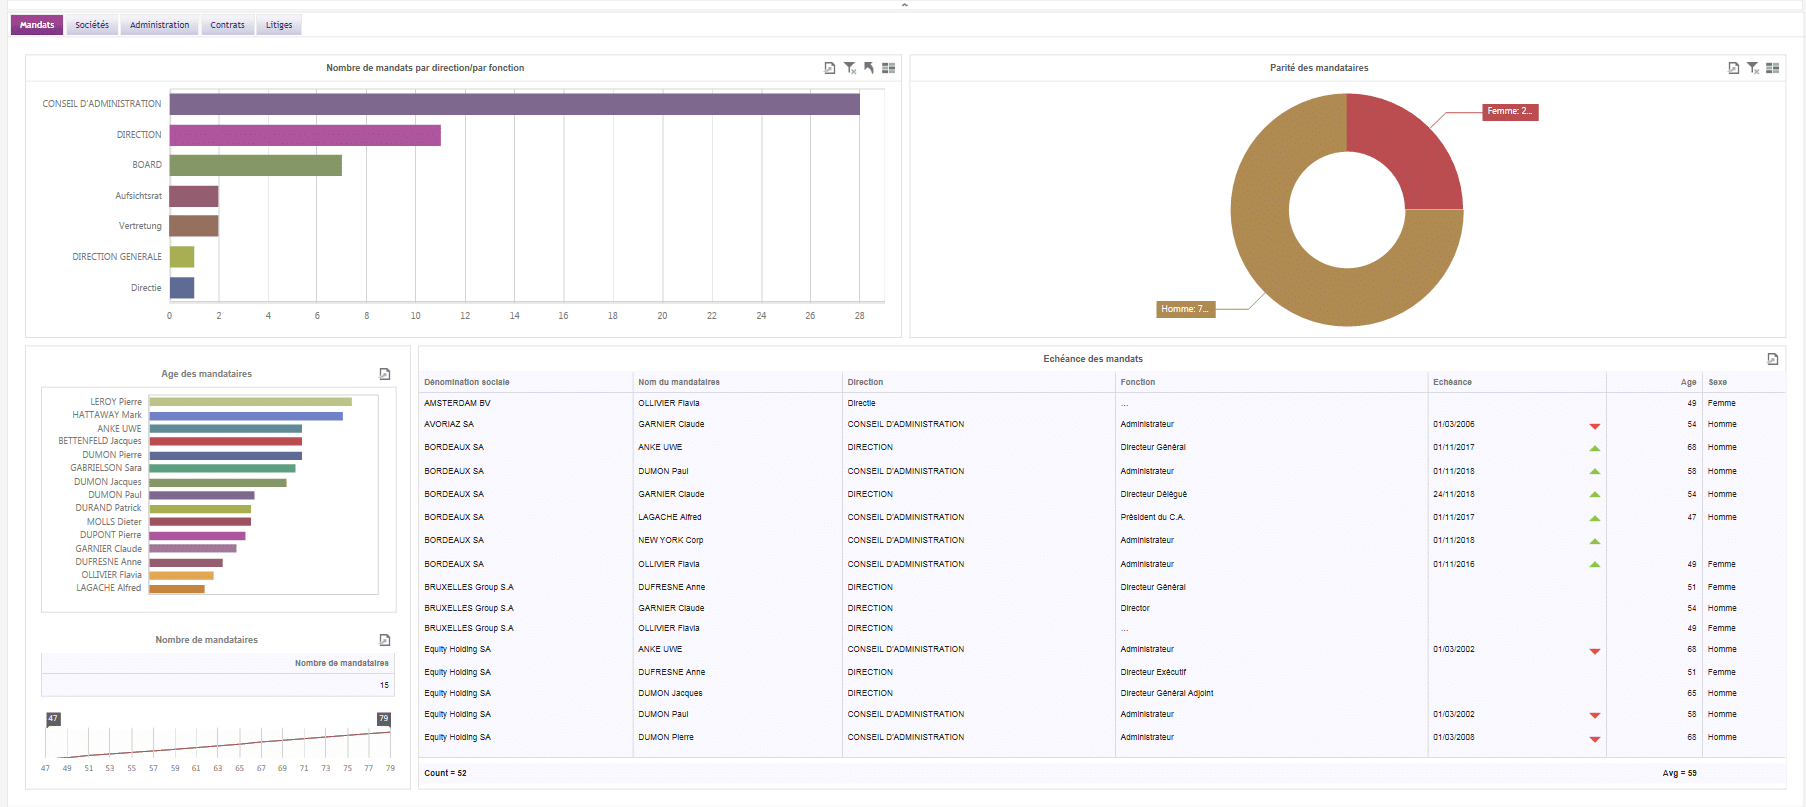Click Directeur Délégué cell
Viewport: 1806px width, 807px height.
click(1154, 494)
